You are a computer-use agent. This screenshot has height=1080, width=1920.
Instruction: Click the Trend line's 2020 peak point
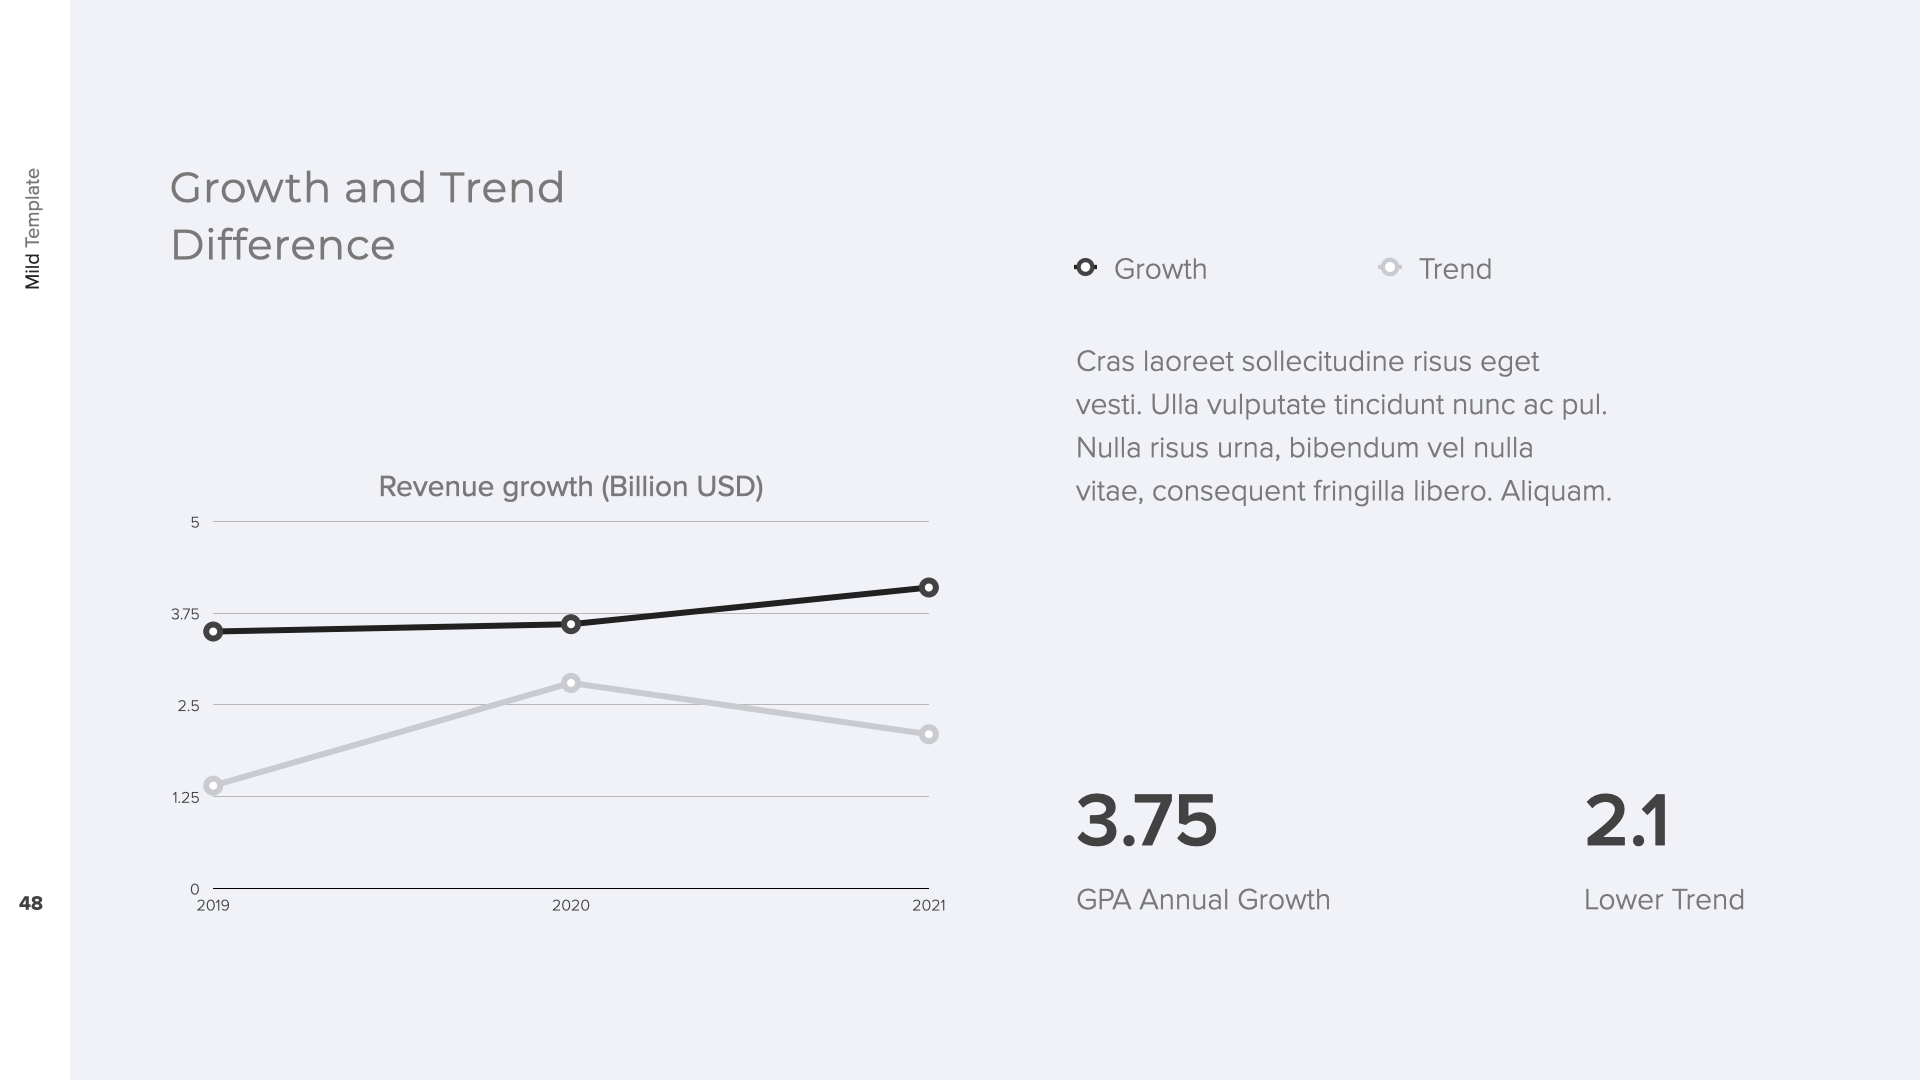(x=571, y=684)
